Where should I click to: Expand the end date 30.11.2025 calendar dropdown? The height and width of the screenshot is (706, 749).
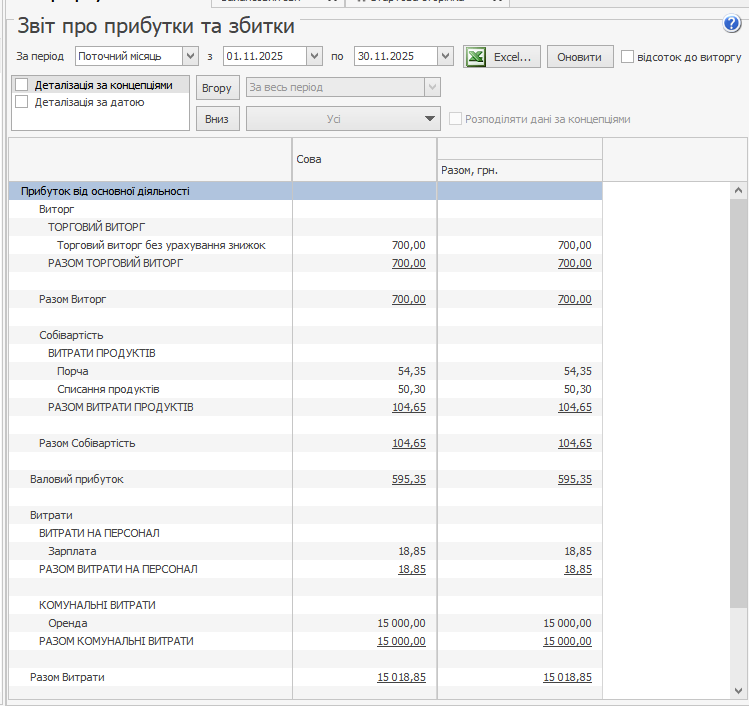click(445, 57)
